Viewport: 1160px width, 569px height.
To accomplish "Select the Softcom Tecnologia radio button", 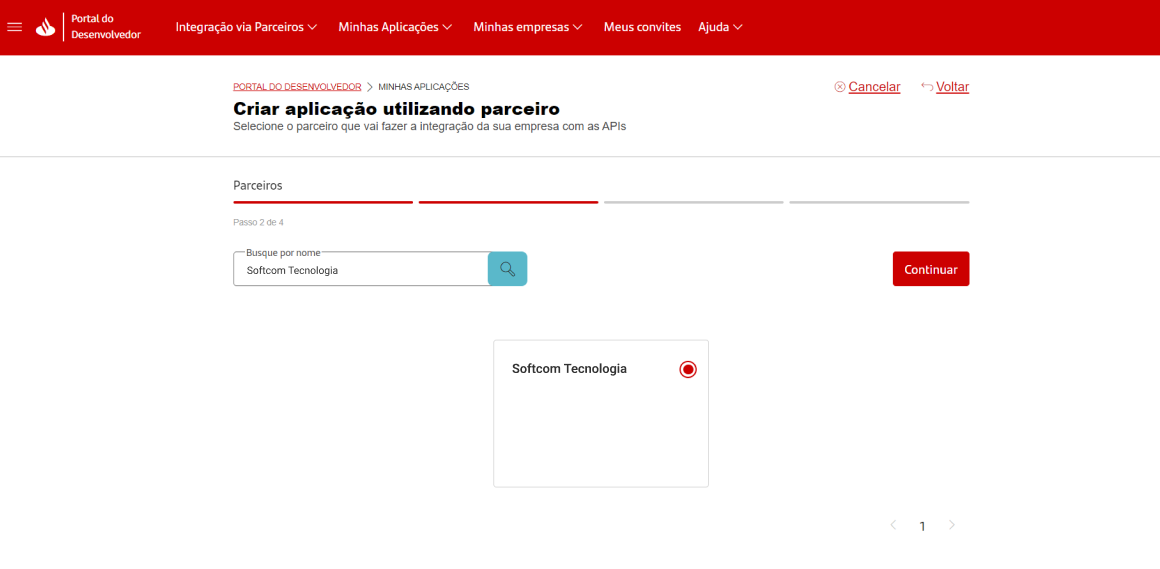I will (688, 369).
